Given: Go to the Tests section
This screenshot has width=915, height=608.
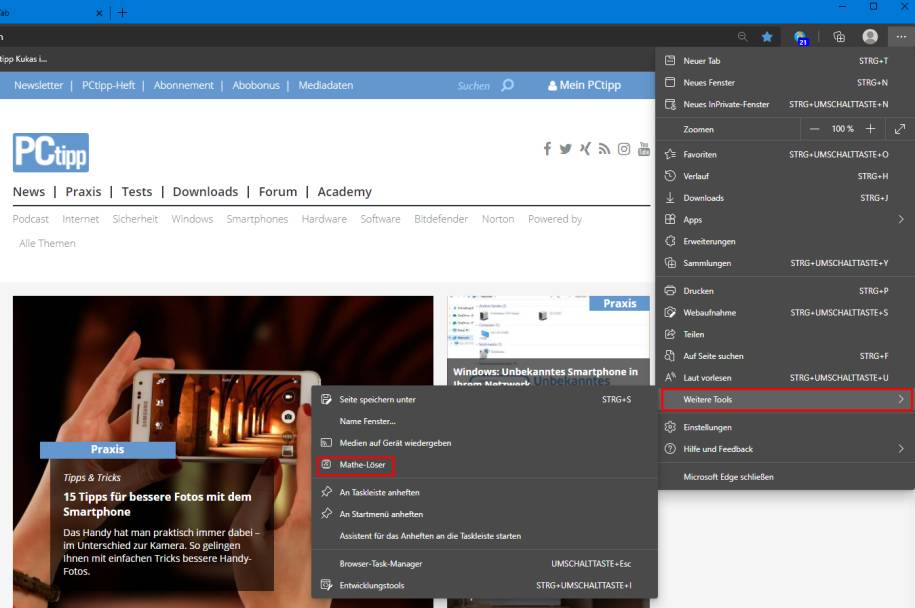Looking at the screenshot, I should coord(137,192).
